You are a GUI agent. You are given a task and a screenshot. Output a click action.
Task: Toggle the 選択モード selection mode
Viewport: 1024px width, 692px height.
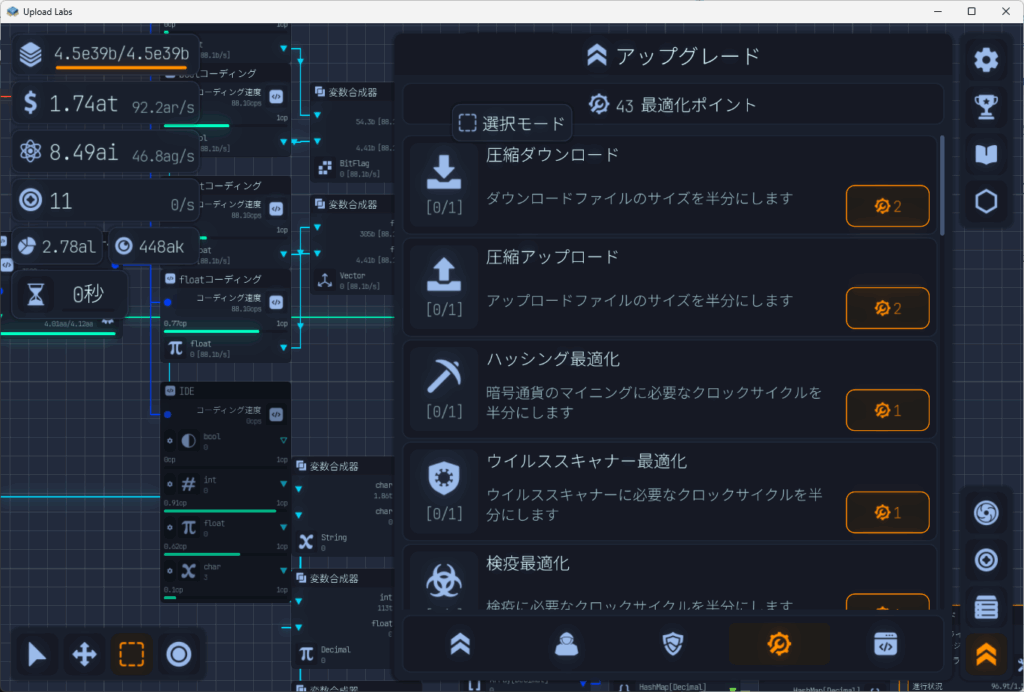click(x=513, y=124)
